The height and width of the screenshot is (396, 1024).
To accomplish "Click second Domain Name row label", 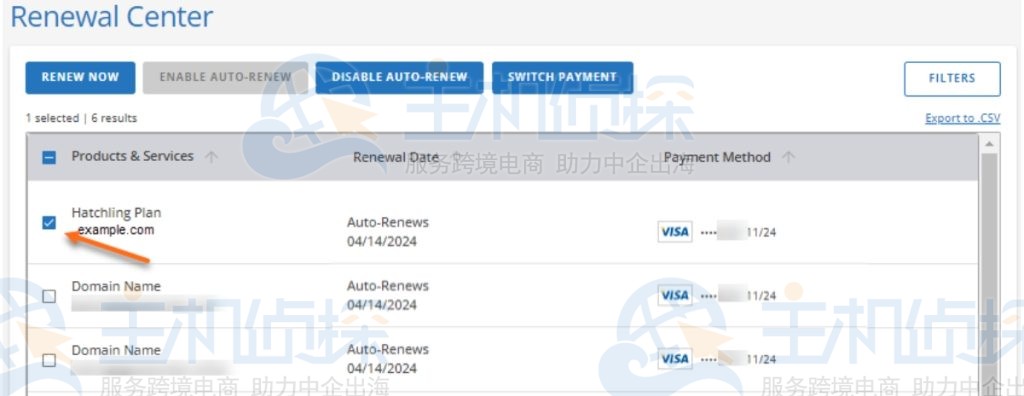I will click(x=116, y=350).
